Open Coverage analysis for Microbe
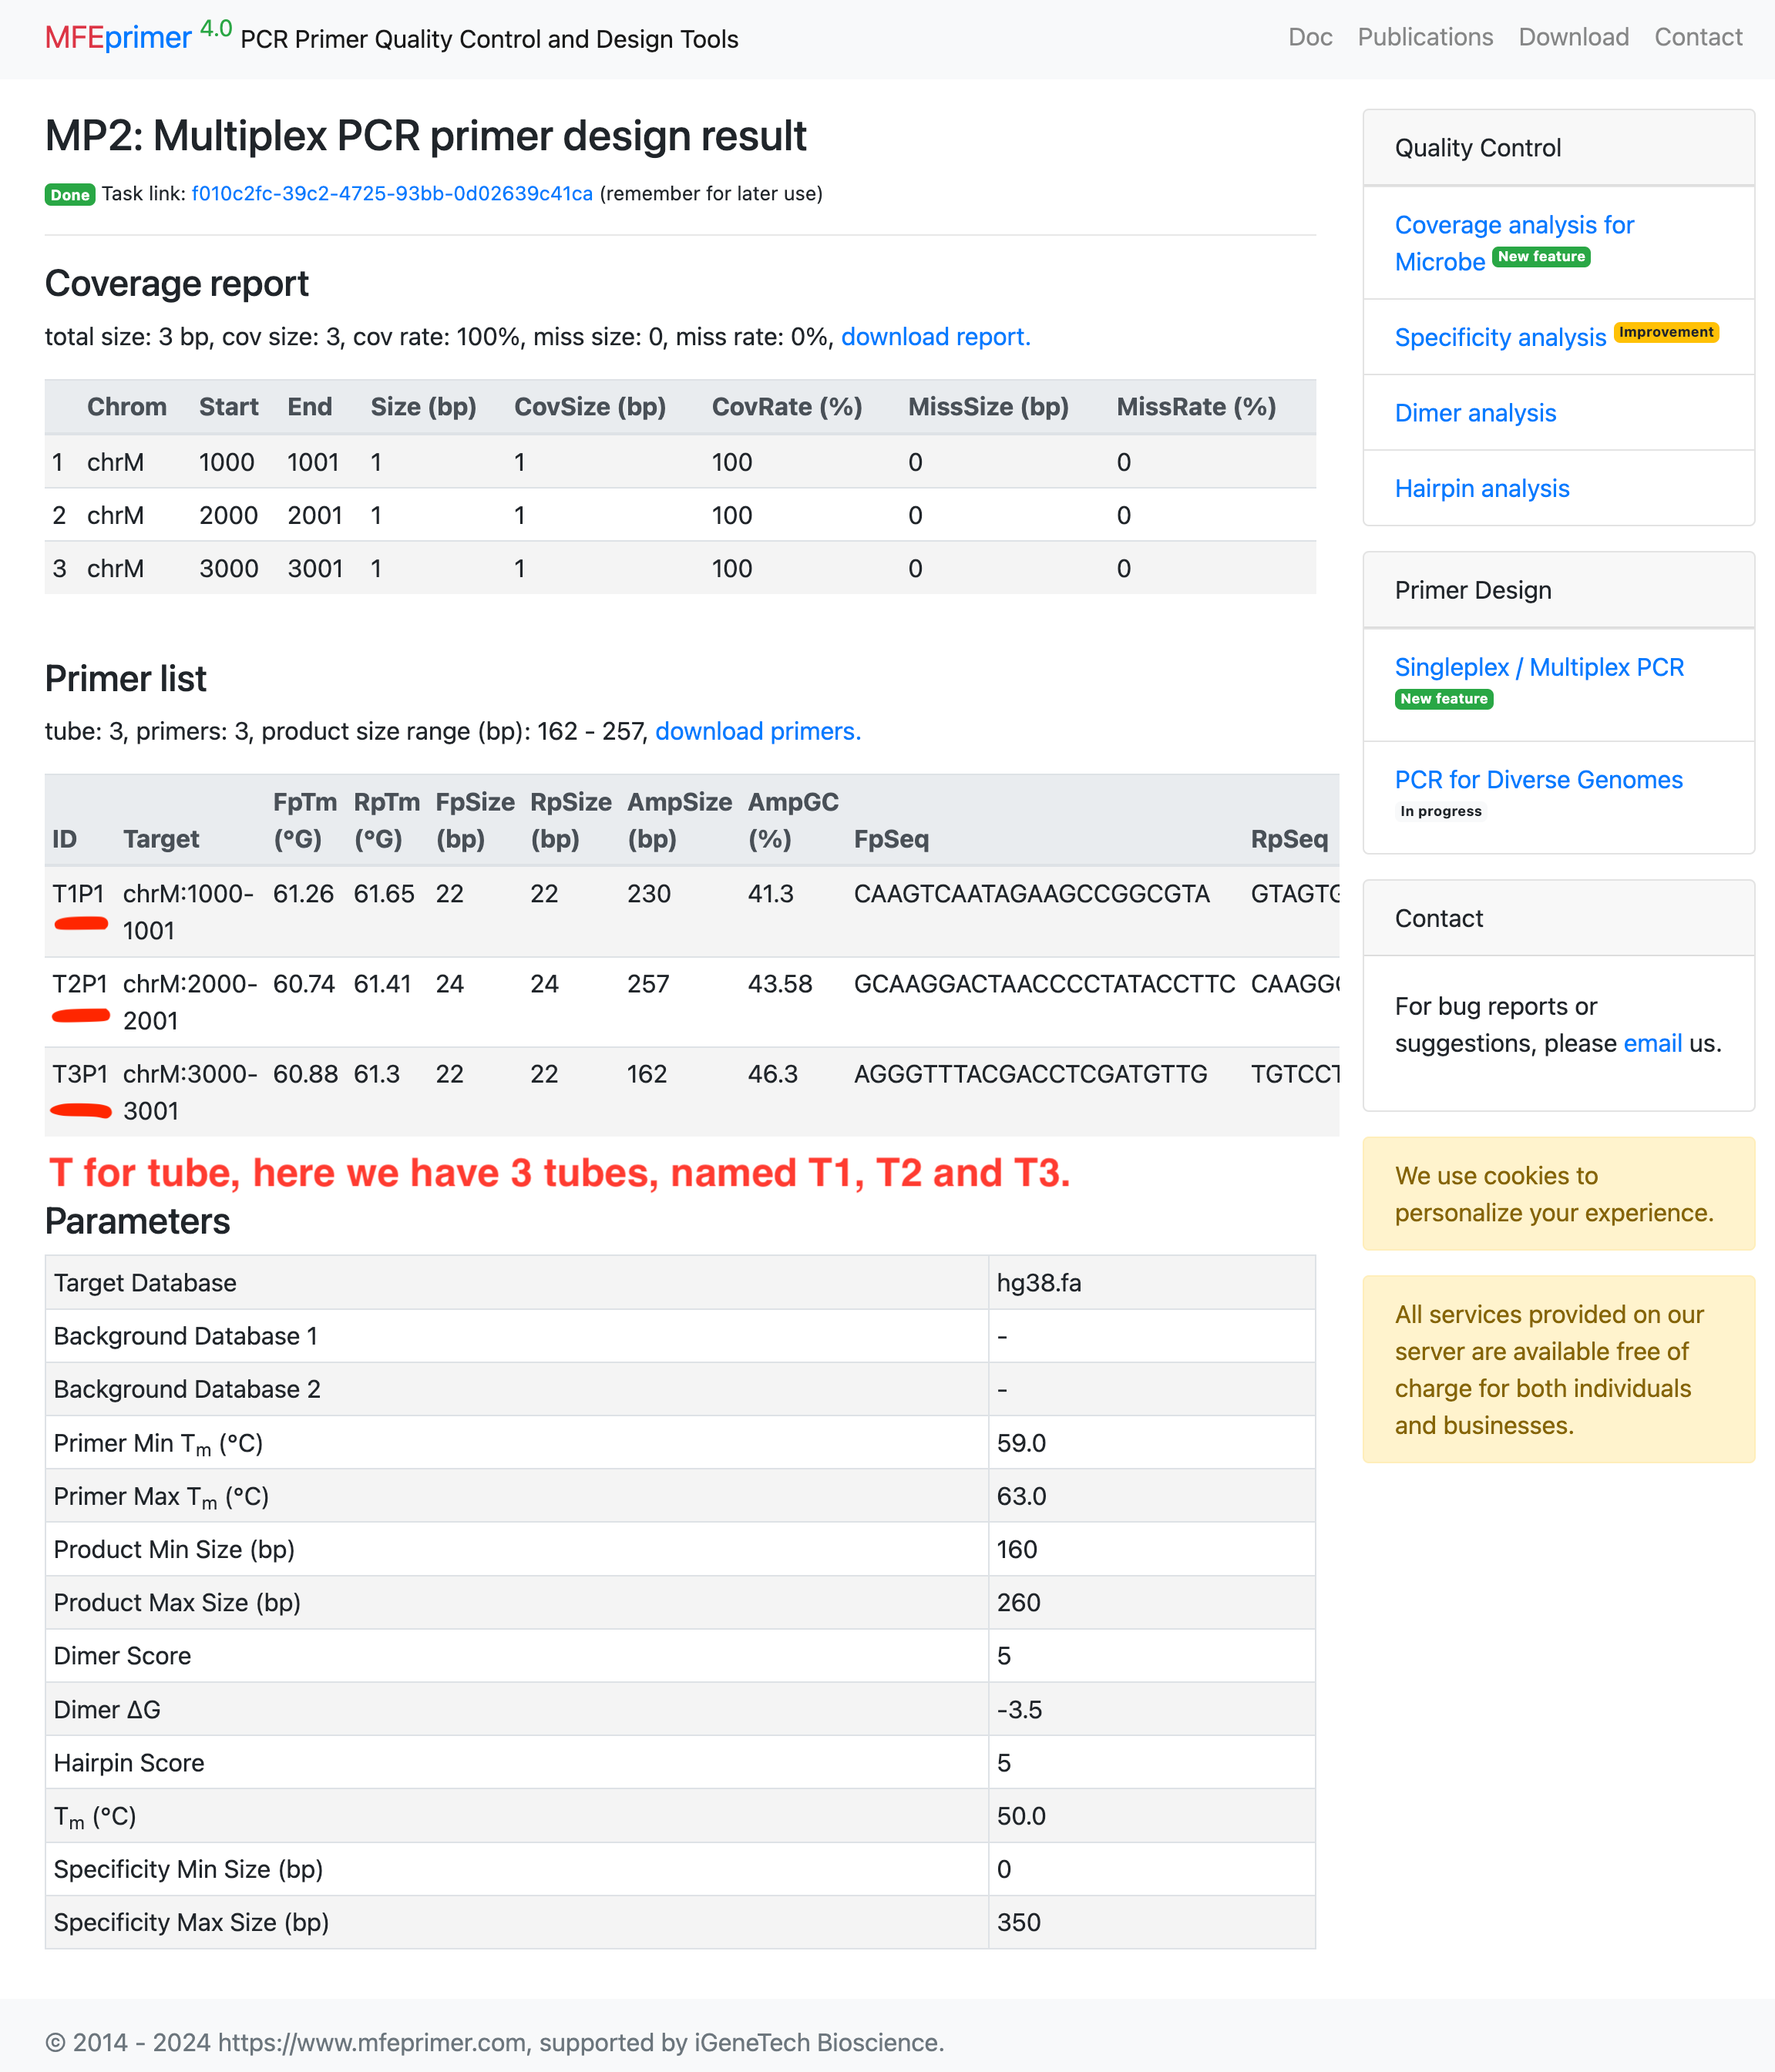1775x2072 pixels. point(1514,243)
